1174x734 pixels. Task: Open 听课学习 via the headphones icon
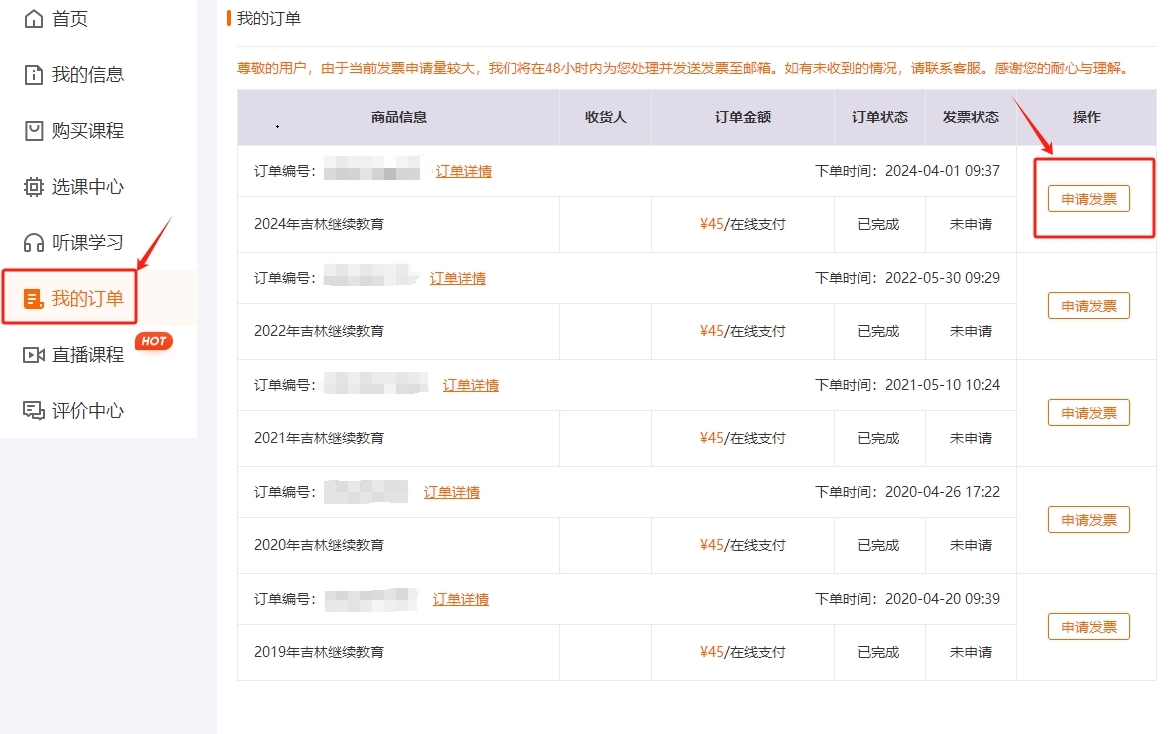click(x=33, y=241)
